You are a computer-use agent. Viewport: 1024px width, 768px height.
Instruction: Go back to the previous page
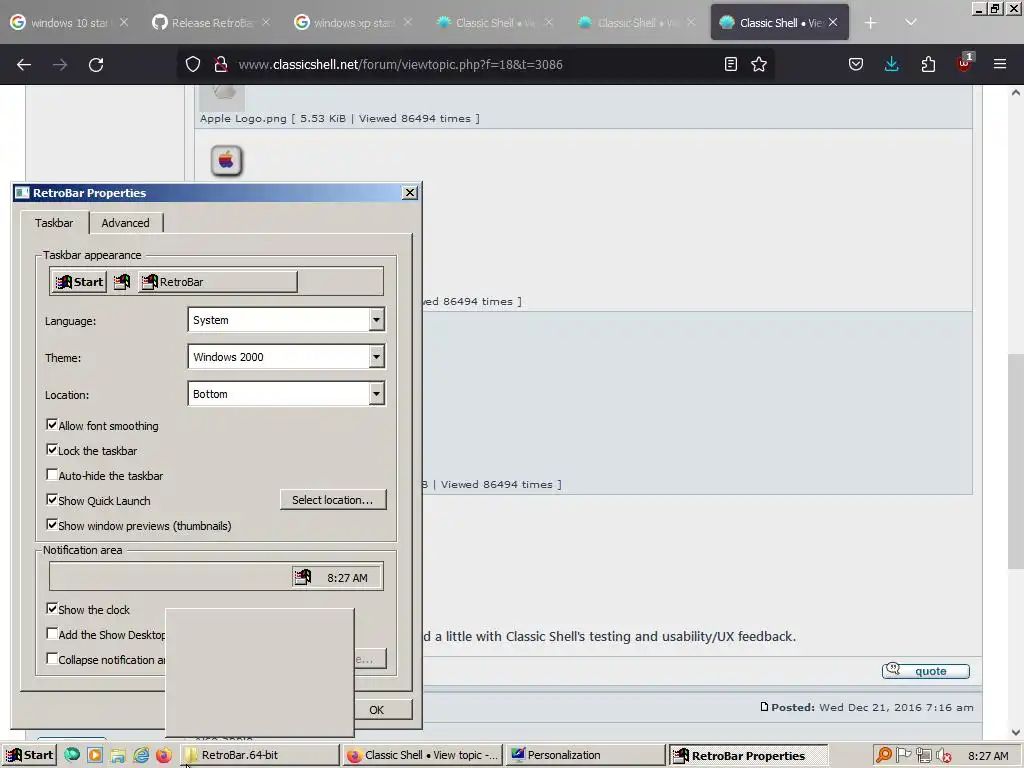(24, 65)
